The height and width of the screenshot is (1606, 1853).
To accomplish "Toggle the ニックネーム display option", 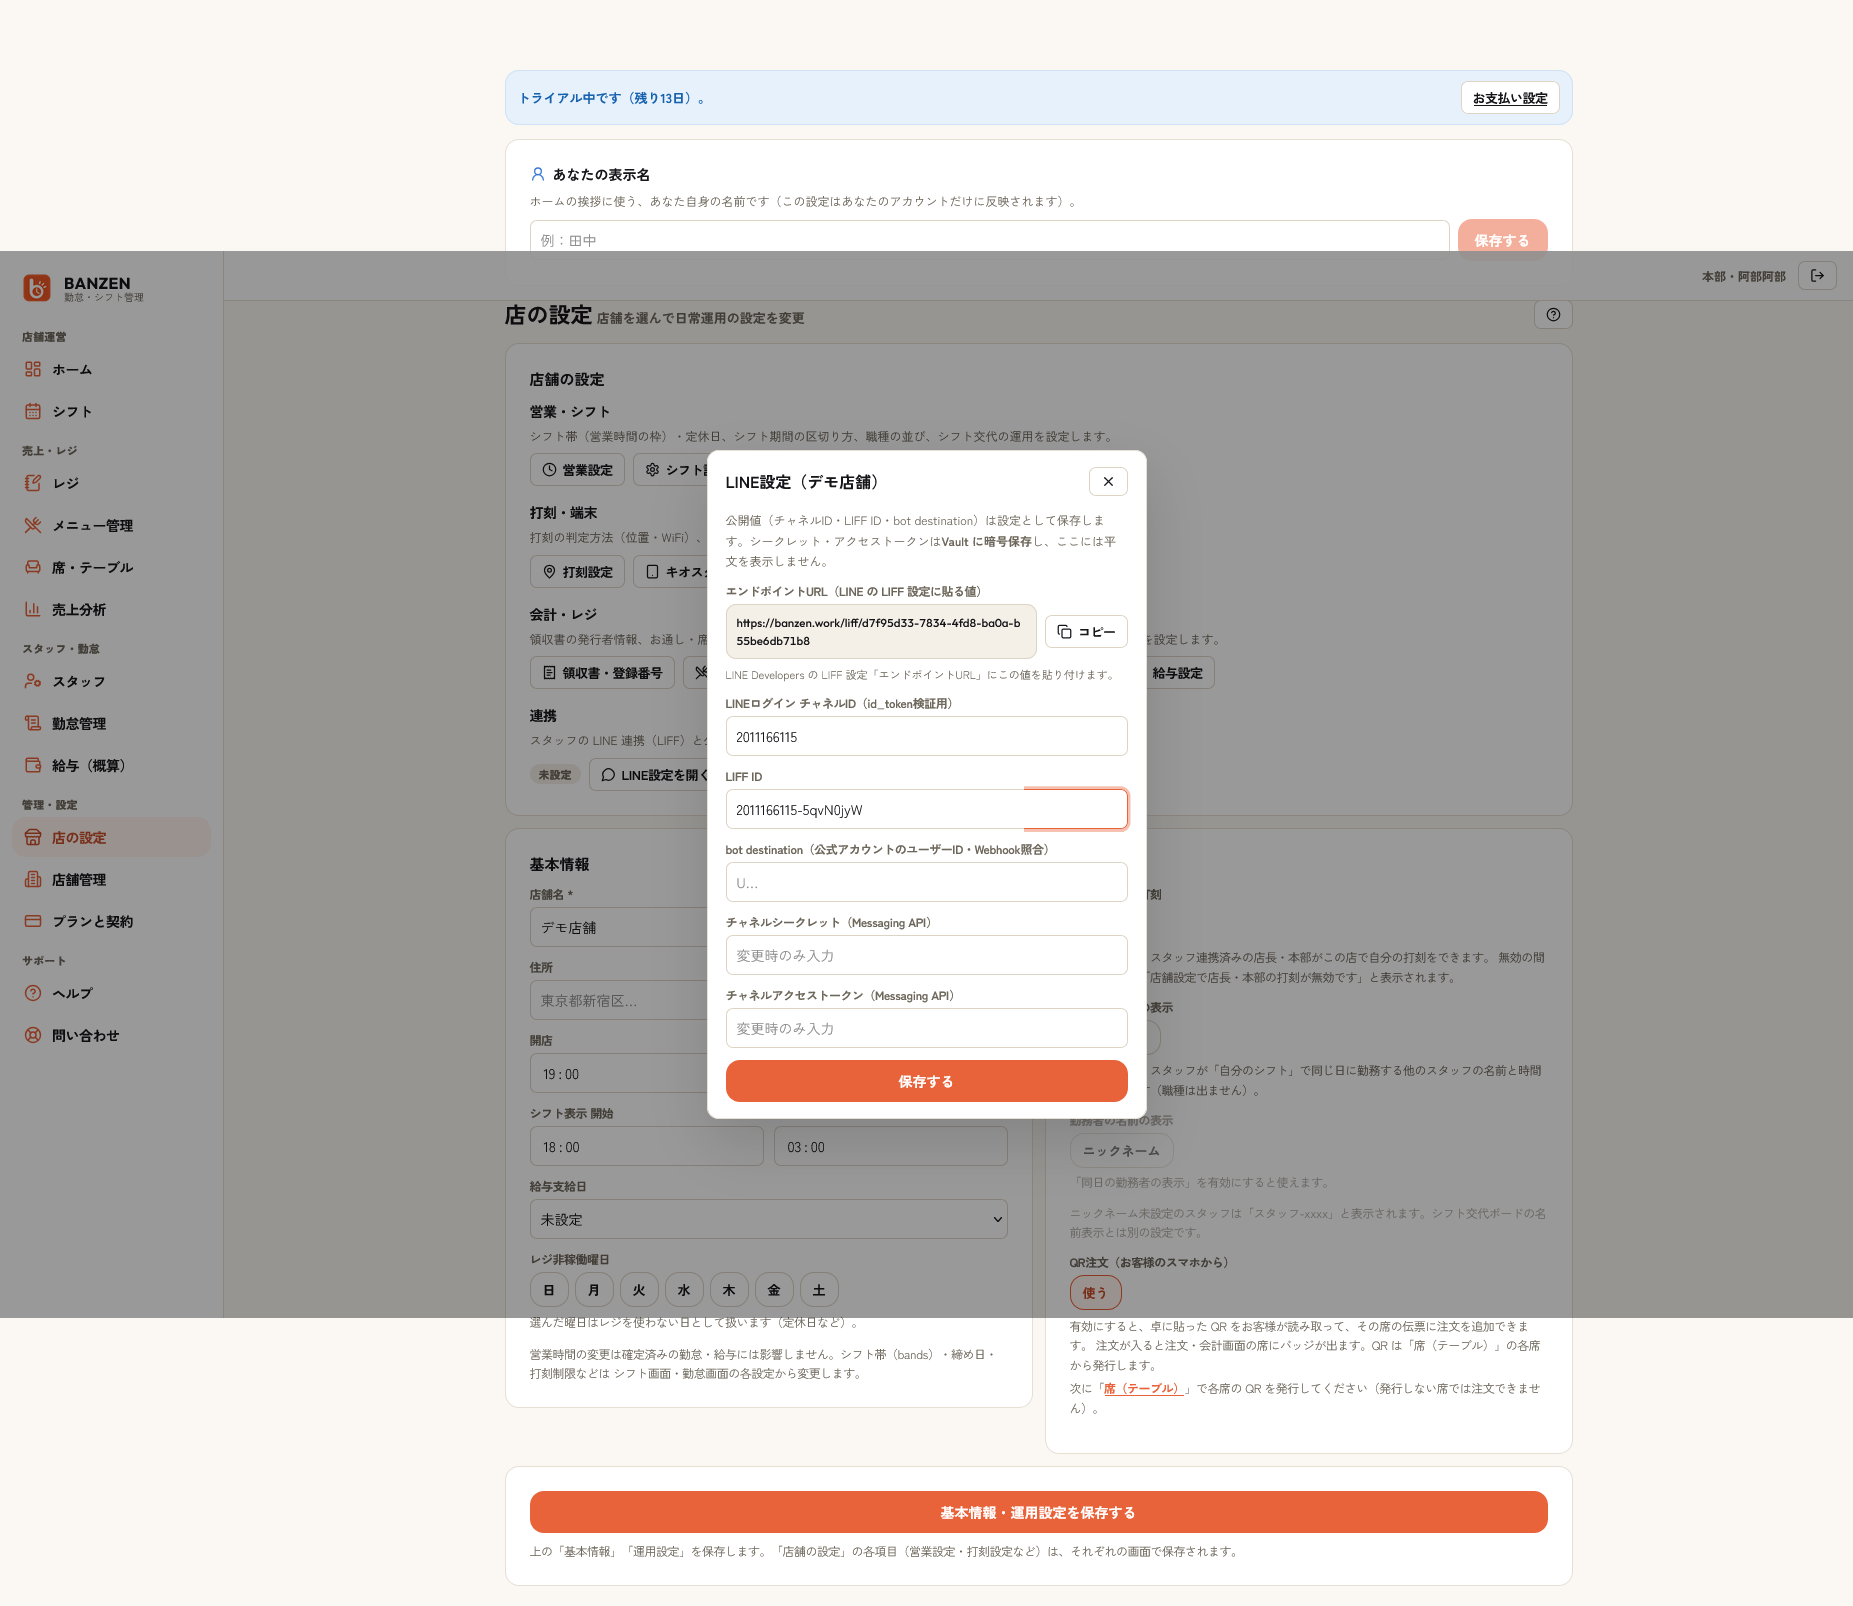I will coord(1121,1151).
